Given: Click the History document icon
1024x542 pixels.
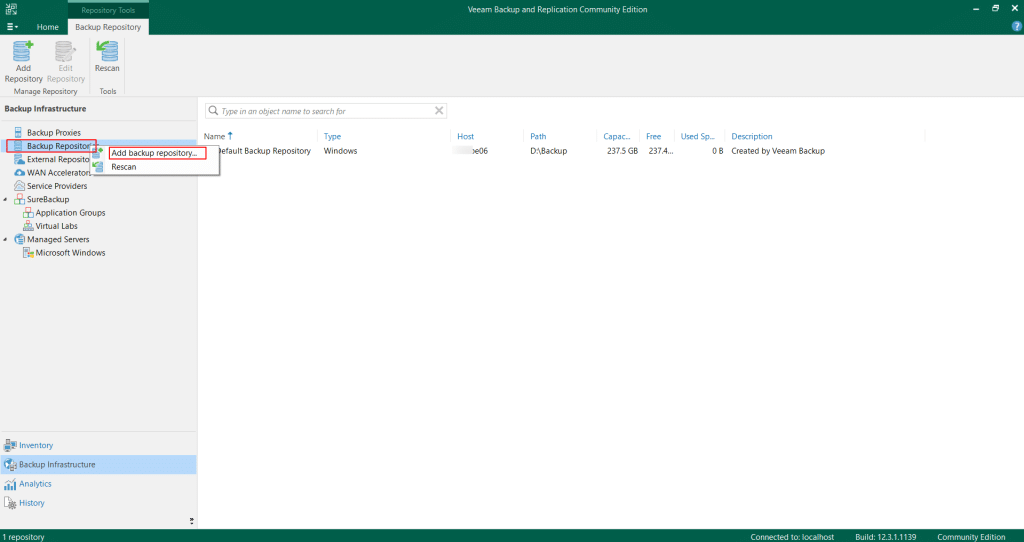Looking at the screenshot, I should point(10,503).
